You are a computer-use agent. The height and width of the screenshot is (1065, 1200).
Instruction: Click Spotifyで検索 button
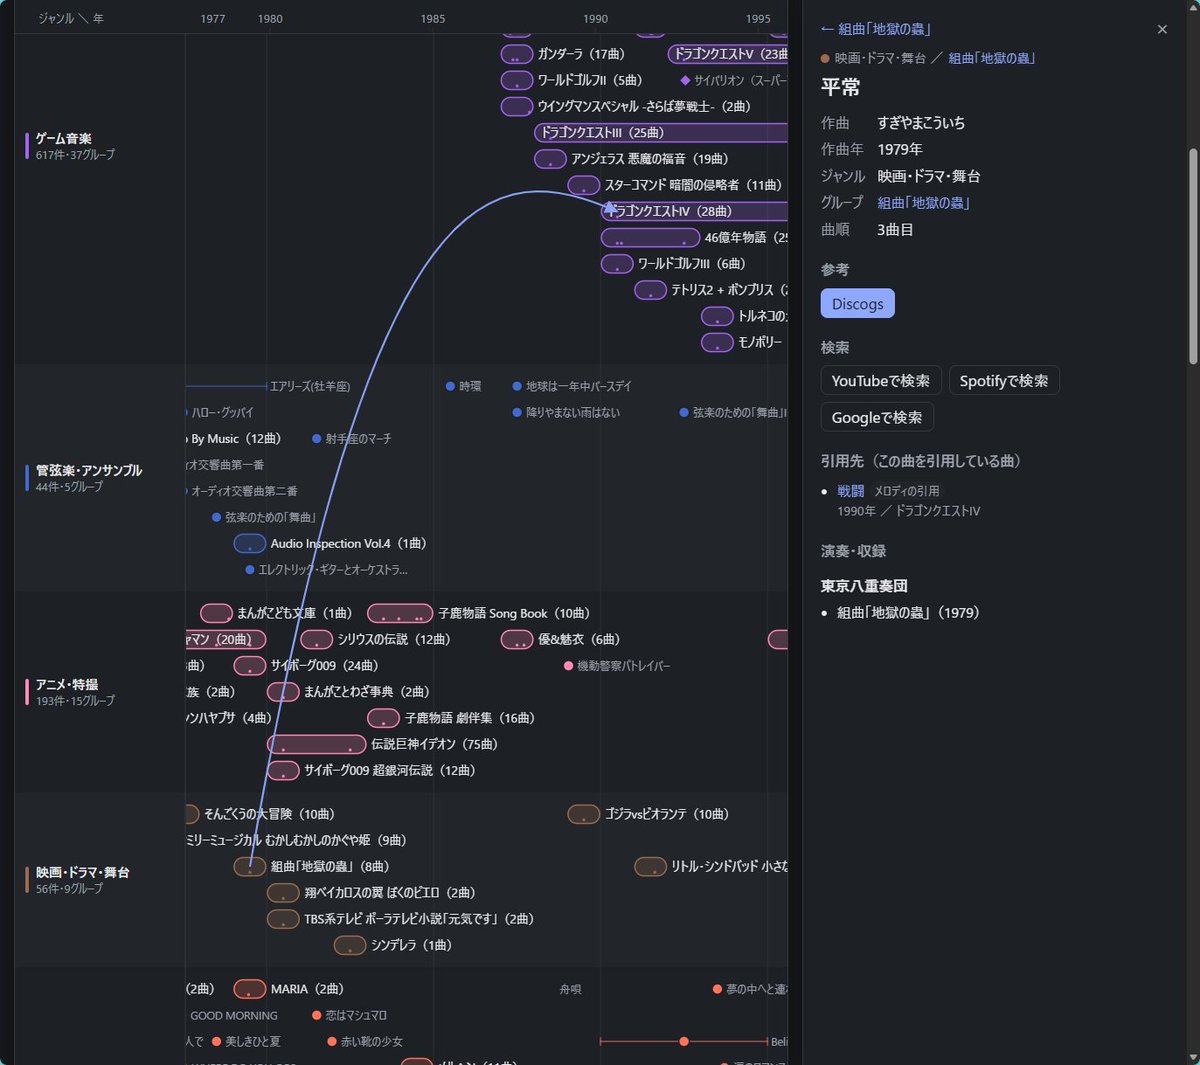[x=1004, y=381]
